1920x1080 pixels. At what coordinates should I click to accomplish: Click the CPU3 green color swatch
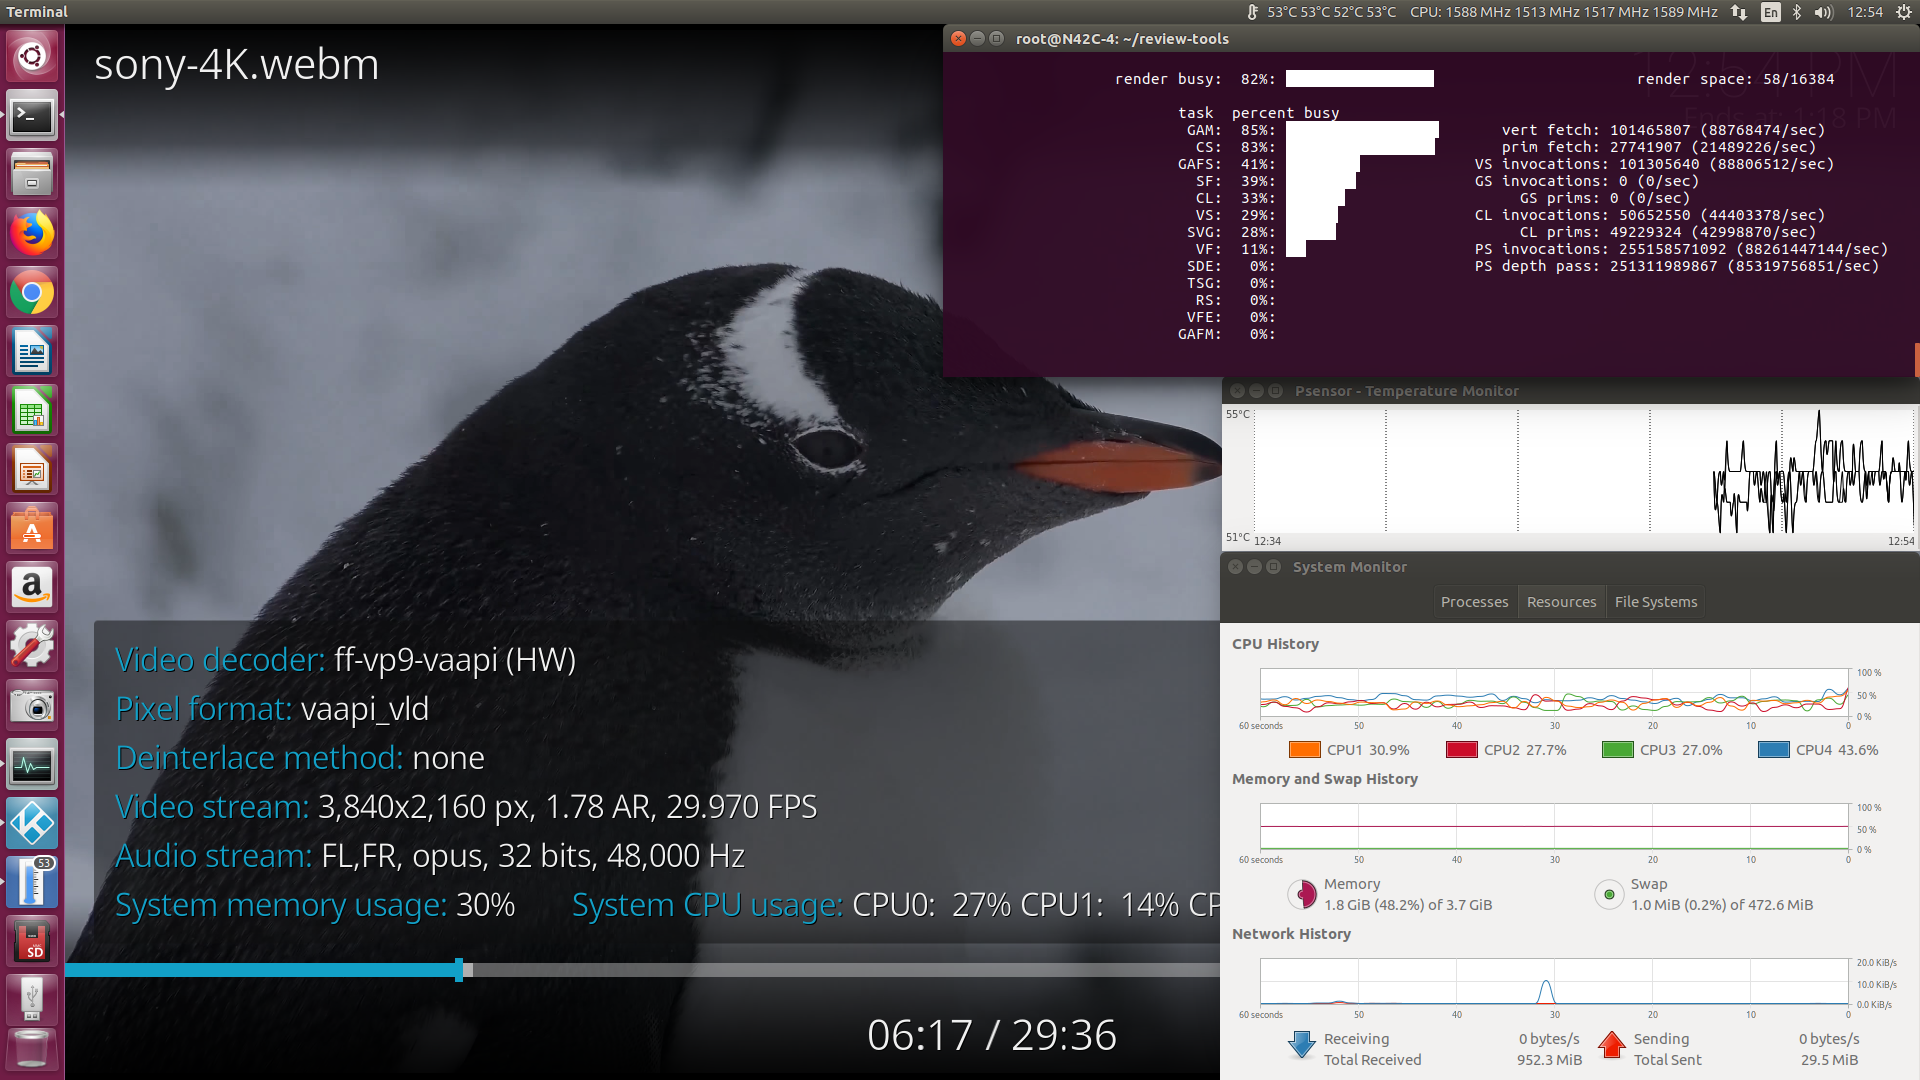point(1617,750)
